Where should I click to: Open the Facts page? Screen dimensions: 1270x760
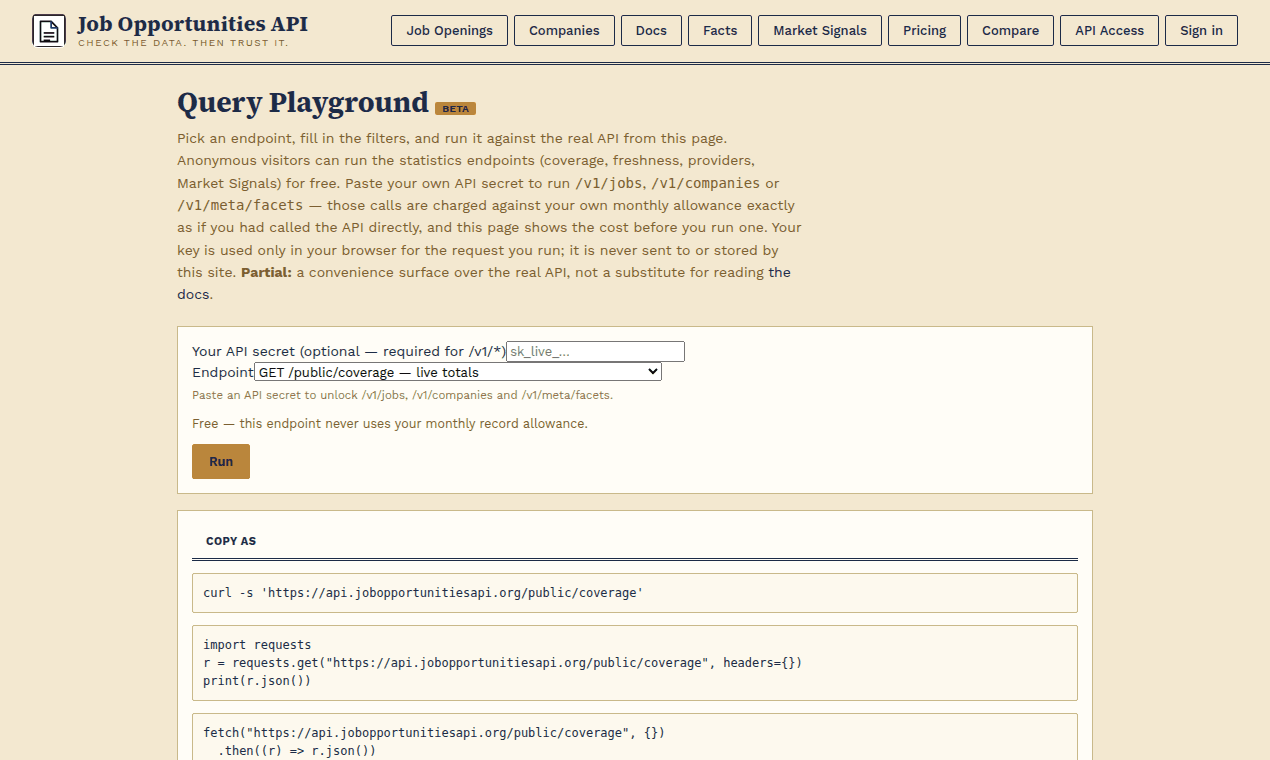[x=720, y=31]
